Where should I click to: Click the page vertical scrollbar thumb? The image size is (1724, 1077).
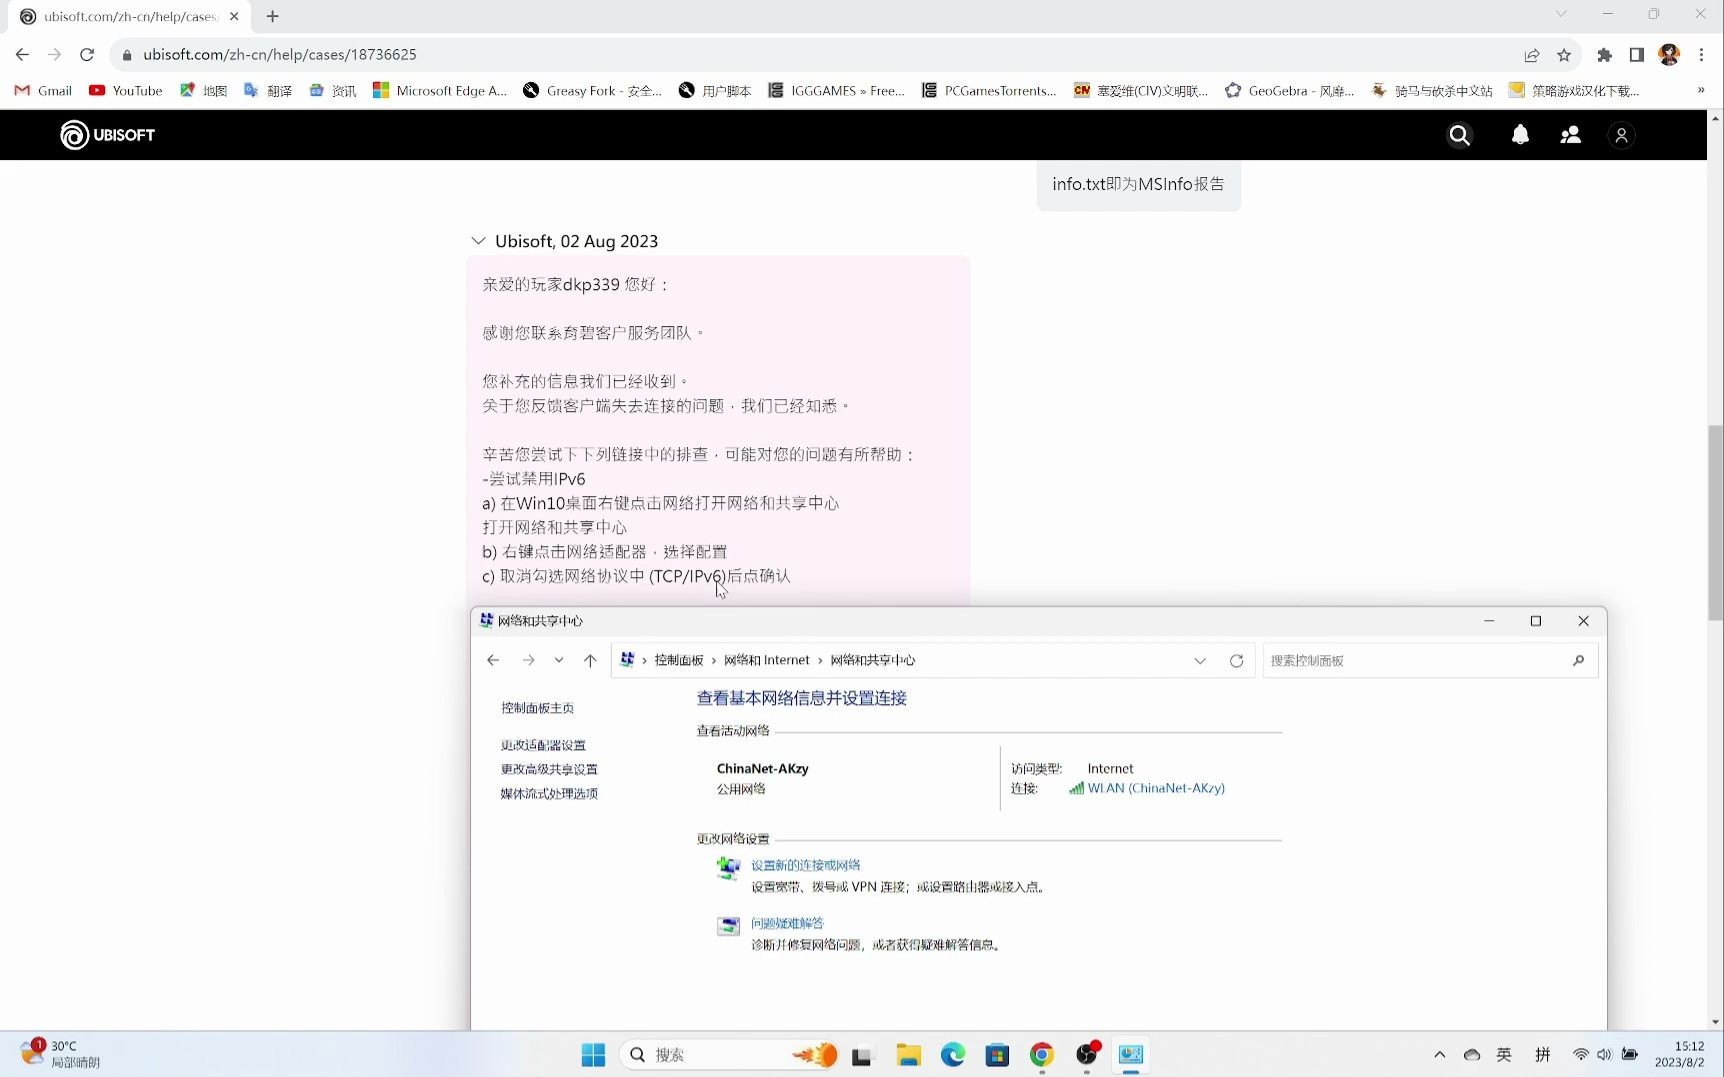pos(1716,522)
